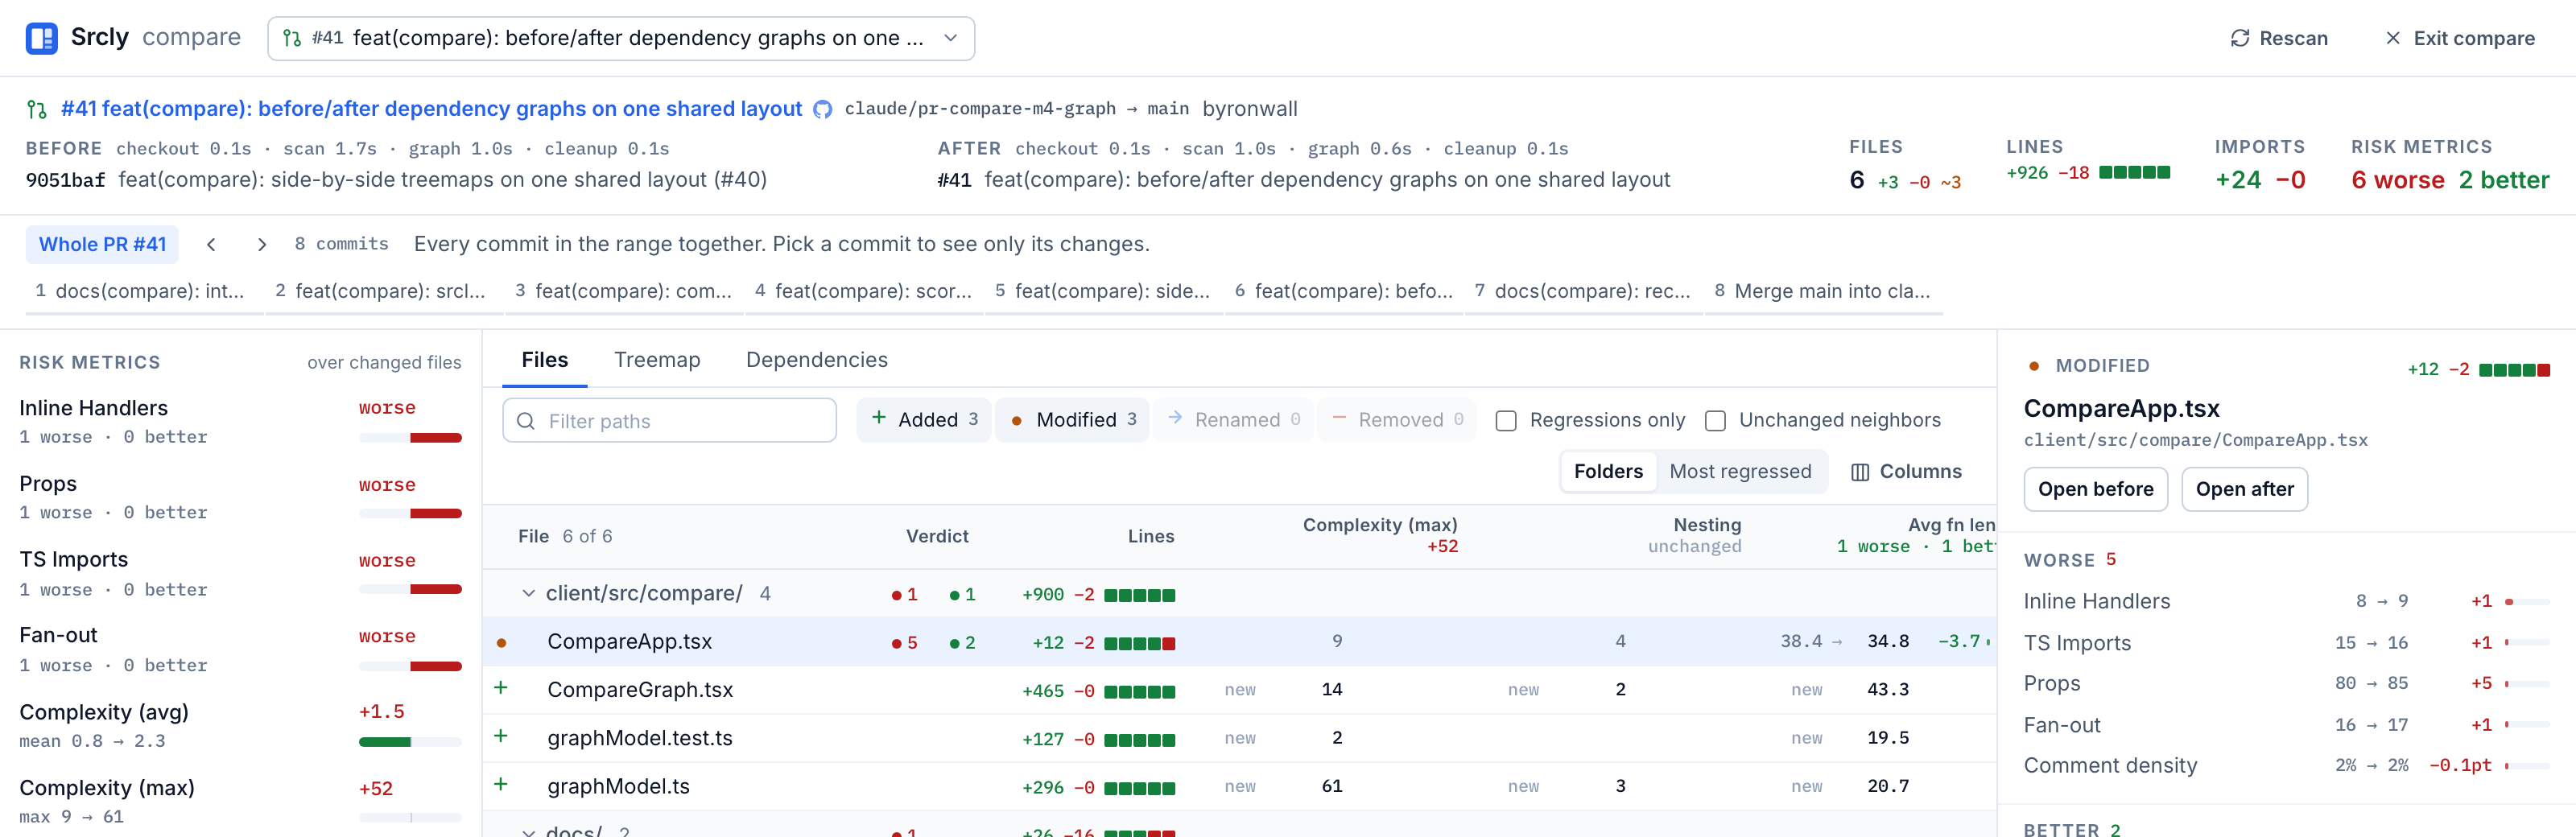Click the Exit compare X icon
This screenshot has width=2576, height=837.
pos(2393,38)
